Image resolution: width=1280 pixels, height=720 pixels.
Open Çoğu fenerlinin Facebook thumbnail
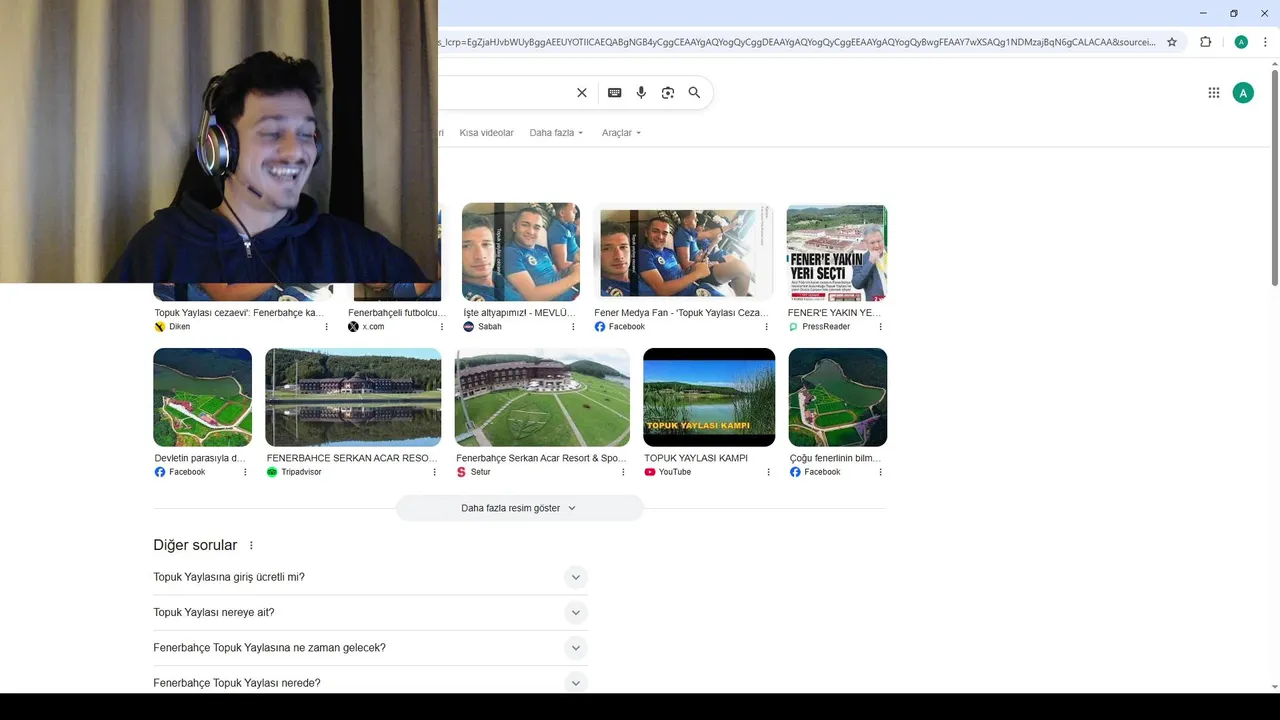click(x=837, y=397)
